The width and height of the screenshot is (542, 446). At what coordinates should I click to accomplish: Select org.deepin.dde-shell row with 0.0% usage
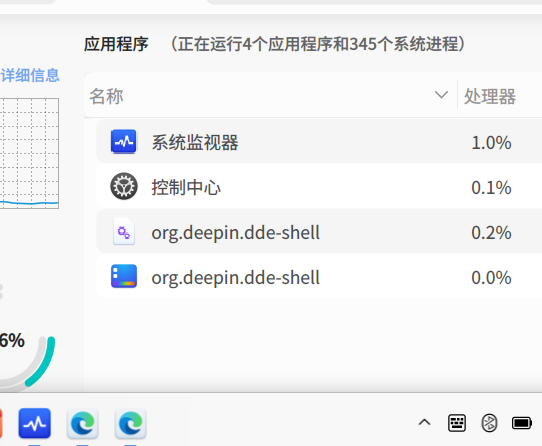click(319, 277)
